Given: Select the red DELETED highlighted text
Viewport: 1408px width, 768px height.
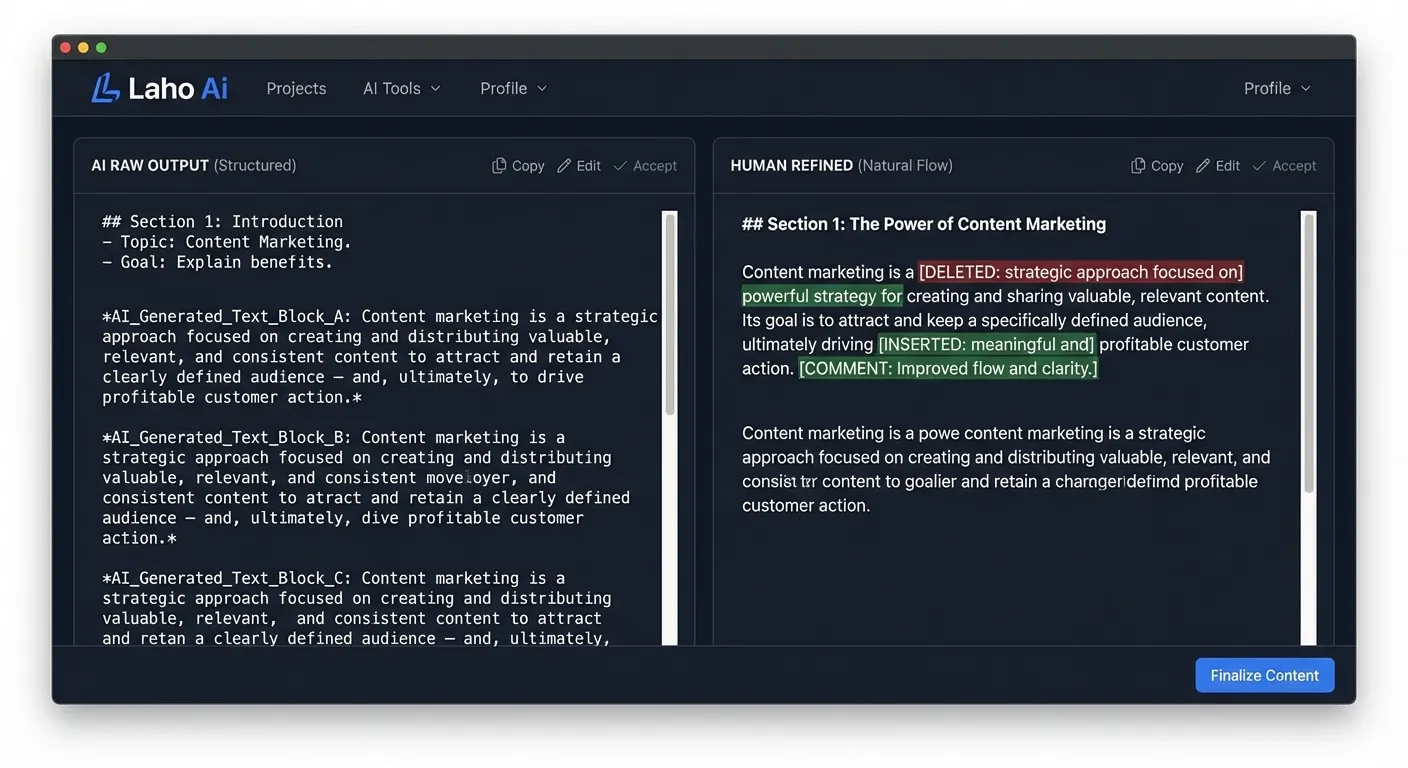Looking at the screenshot, I should click(x=1081, y=272).
